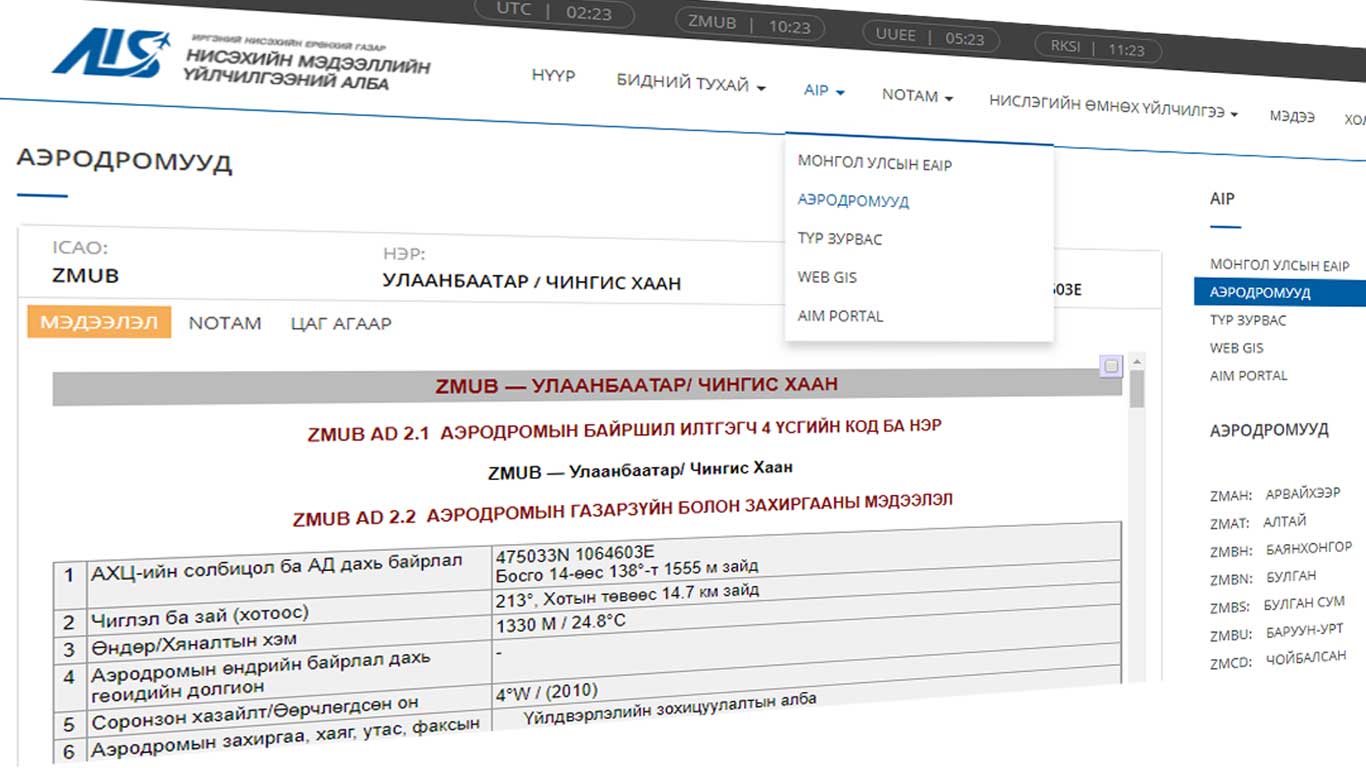Open ТУР ЗУРВАС link in right sidebar
This screenshot has height=768, width=1366.
[x=1248, y=320]
